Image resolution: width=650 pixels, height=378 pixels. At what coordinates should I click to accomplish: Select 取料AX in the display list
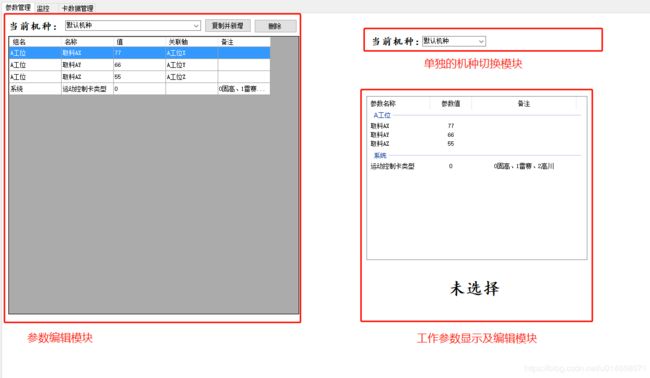380,126
